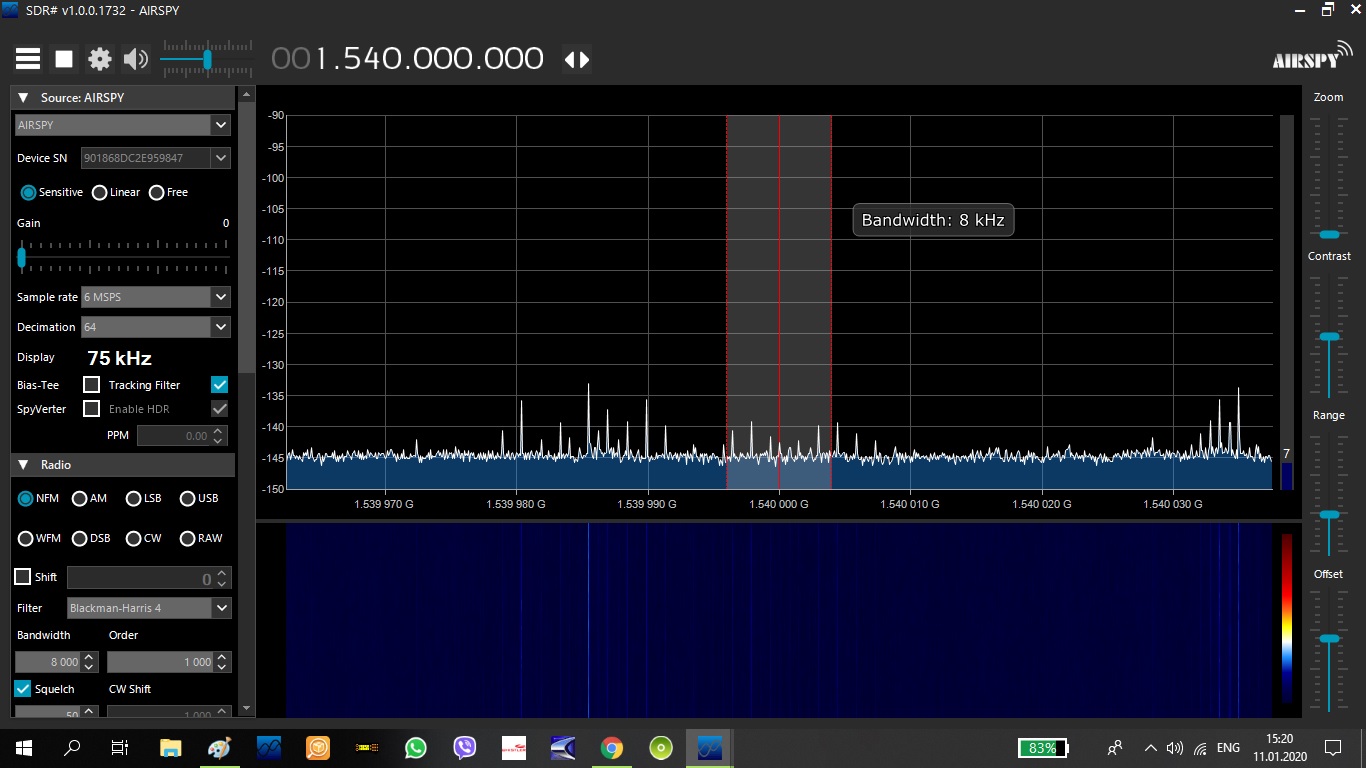Viewport: 1366px width, 768px height.
Task: Open the Windows notification center
Action: pos(1332,747)
